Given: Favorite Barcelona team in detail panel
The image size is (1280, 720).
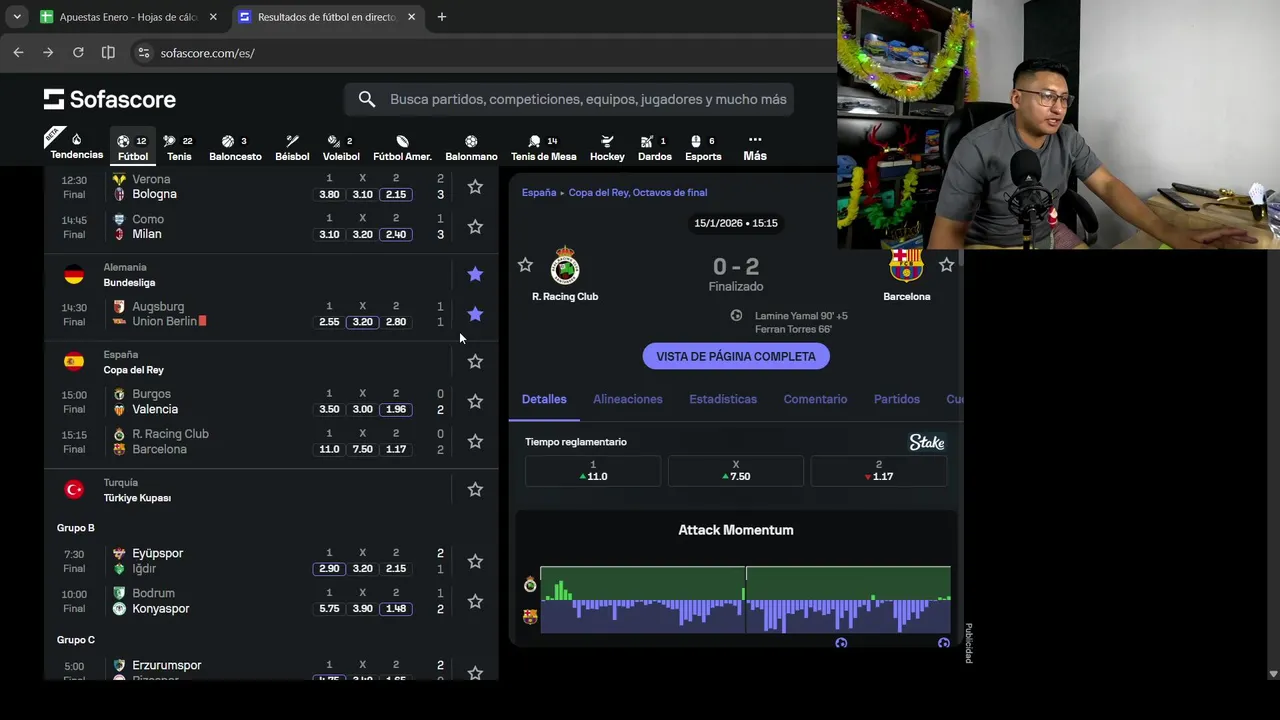Looking at the screenshot, I should point(946,265).
